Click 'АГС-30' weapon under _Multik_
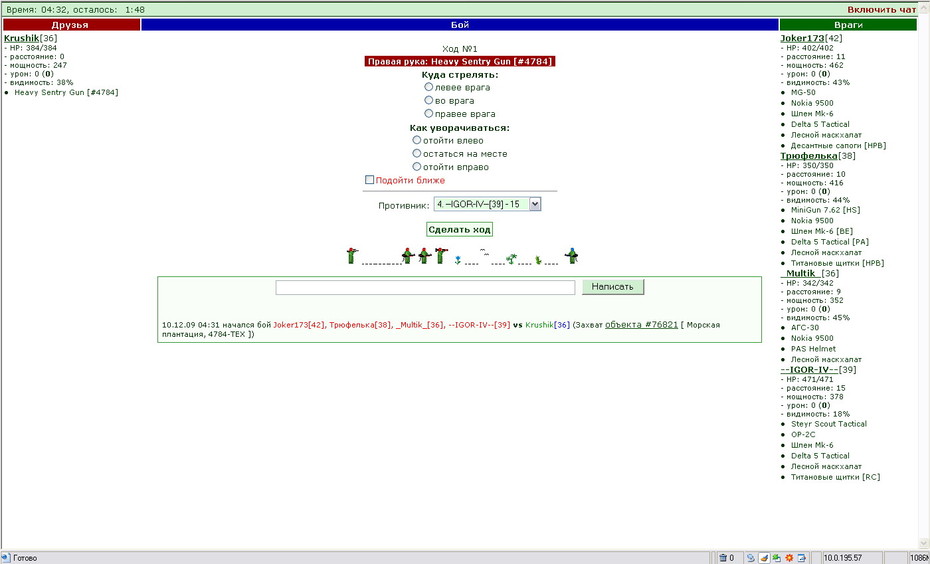Image resolution: width=930 pixels, height=564 pixels. [x=805, y=327]
